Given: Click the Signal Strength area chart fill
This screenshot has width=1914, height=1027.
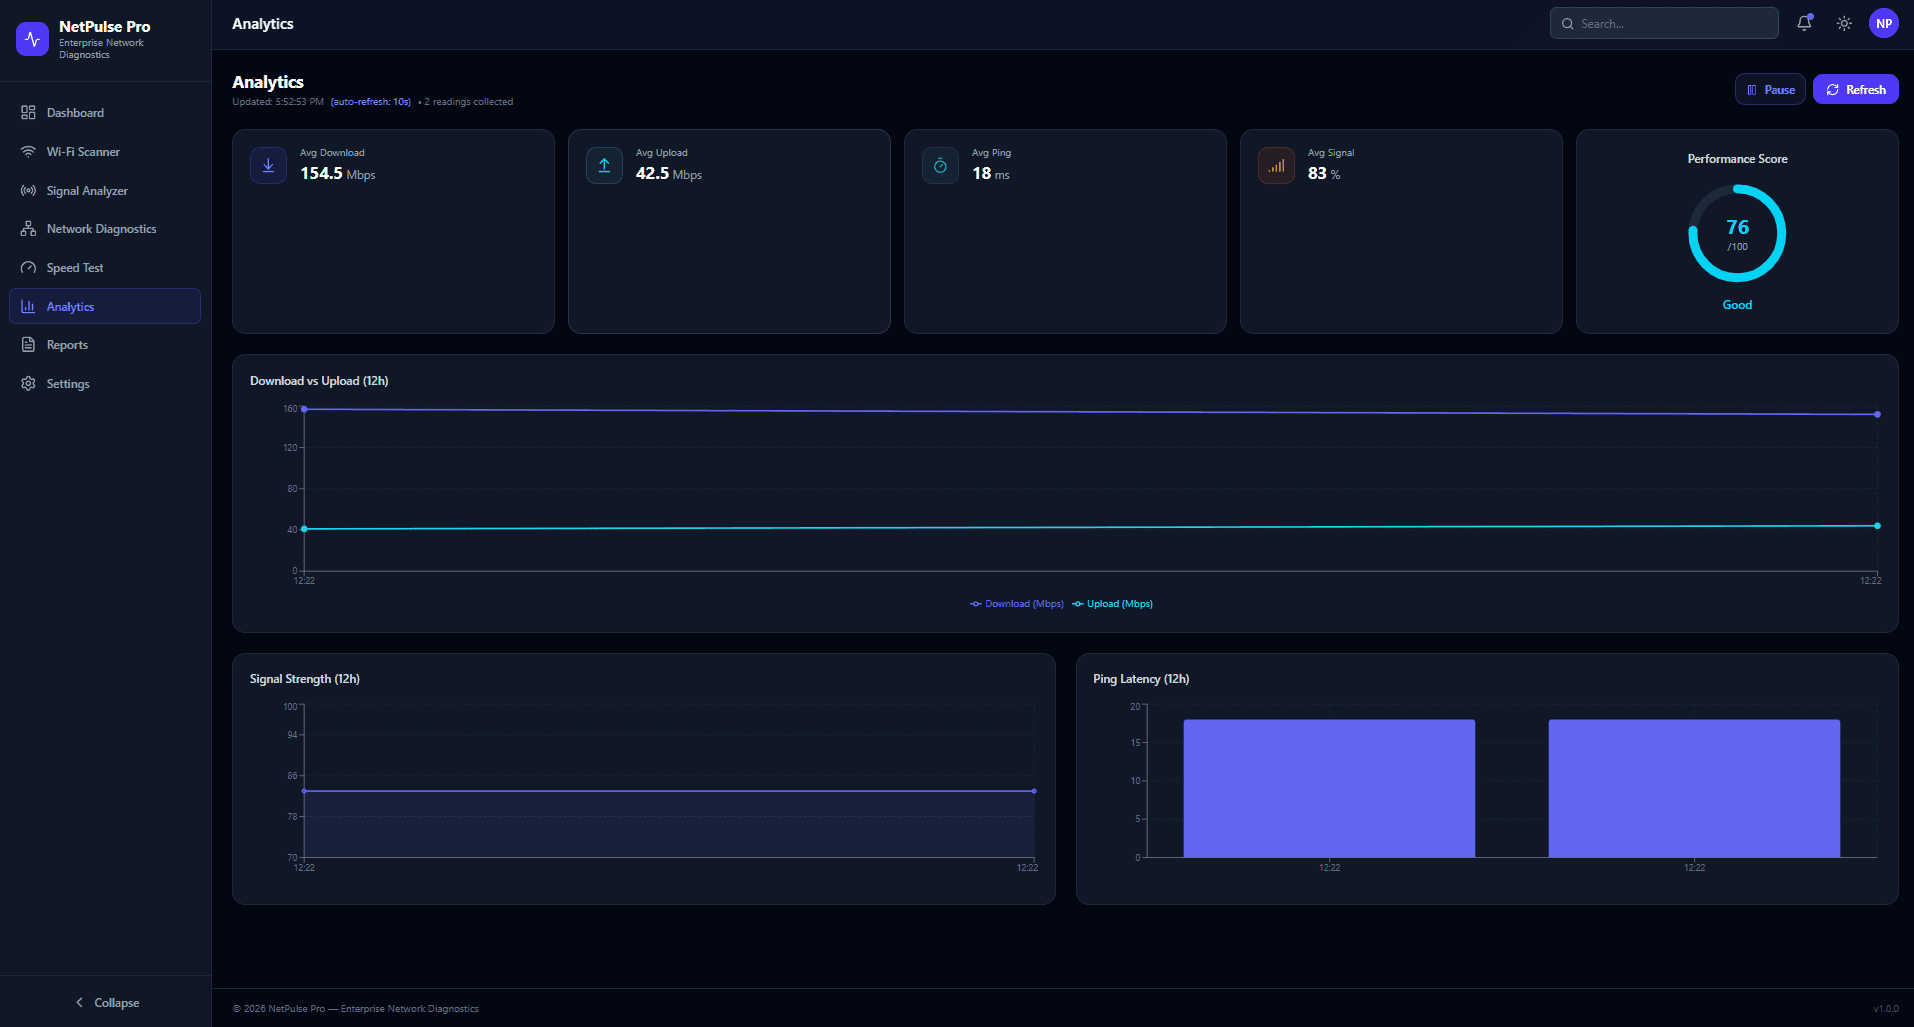Looking at the screenshot, I should pos(669,824).
